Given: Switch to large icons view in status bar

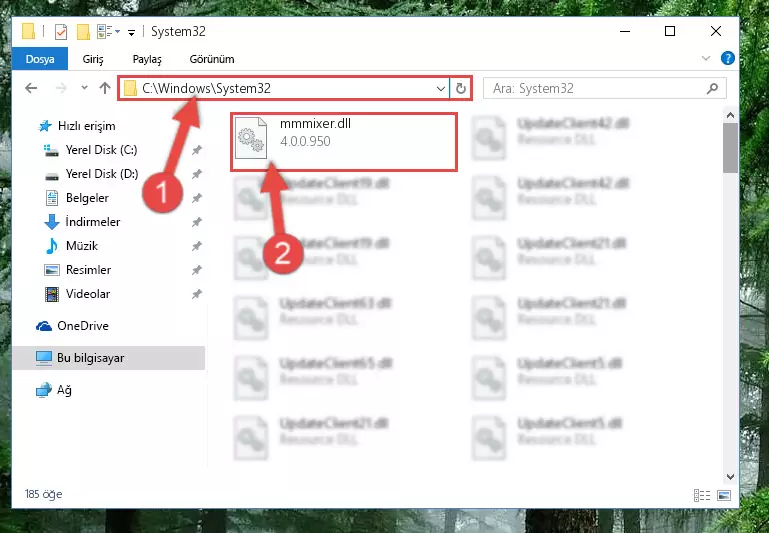Looking at the screenshot, I should click(724, 495).
